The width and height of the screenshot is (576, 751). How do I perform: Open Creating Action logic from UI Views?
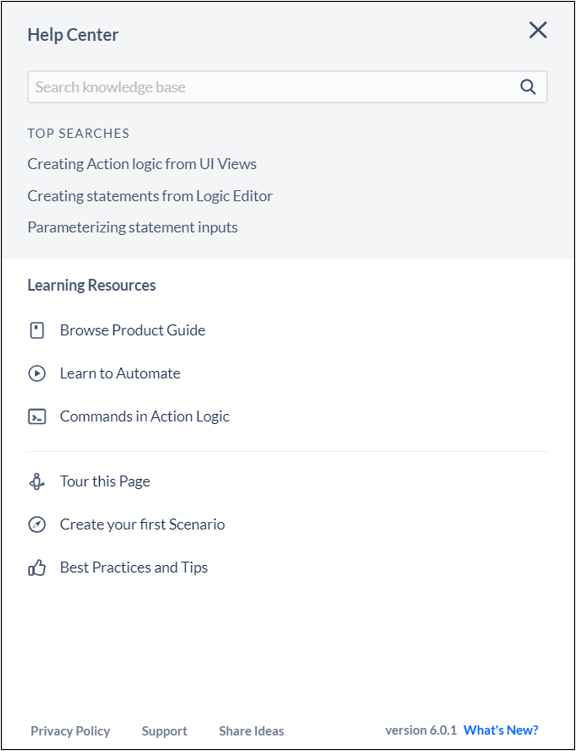pyautogui.click(x=142, y=164)
